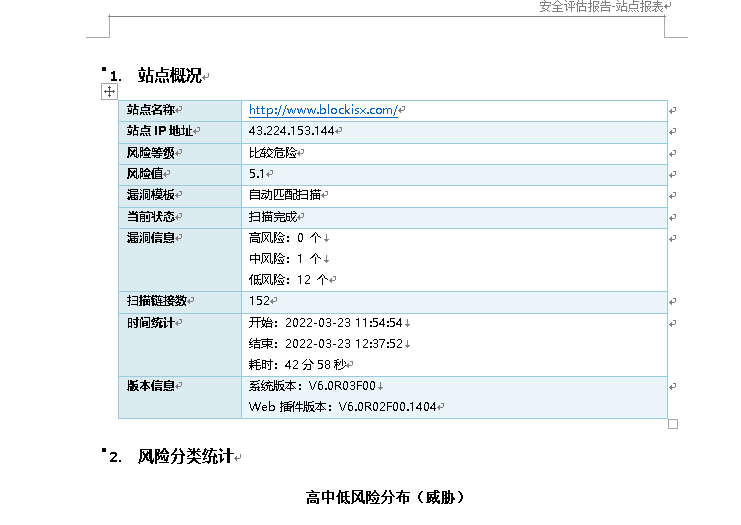Click the link count value 152
This screenshot has height=525, width=741.
coord(259,301)
